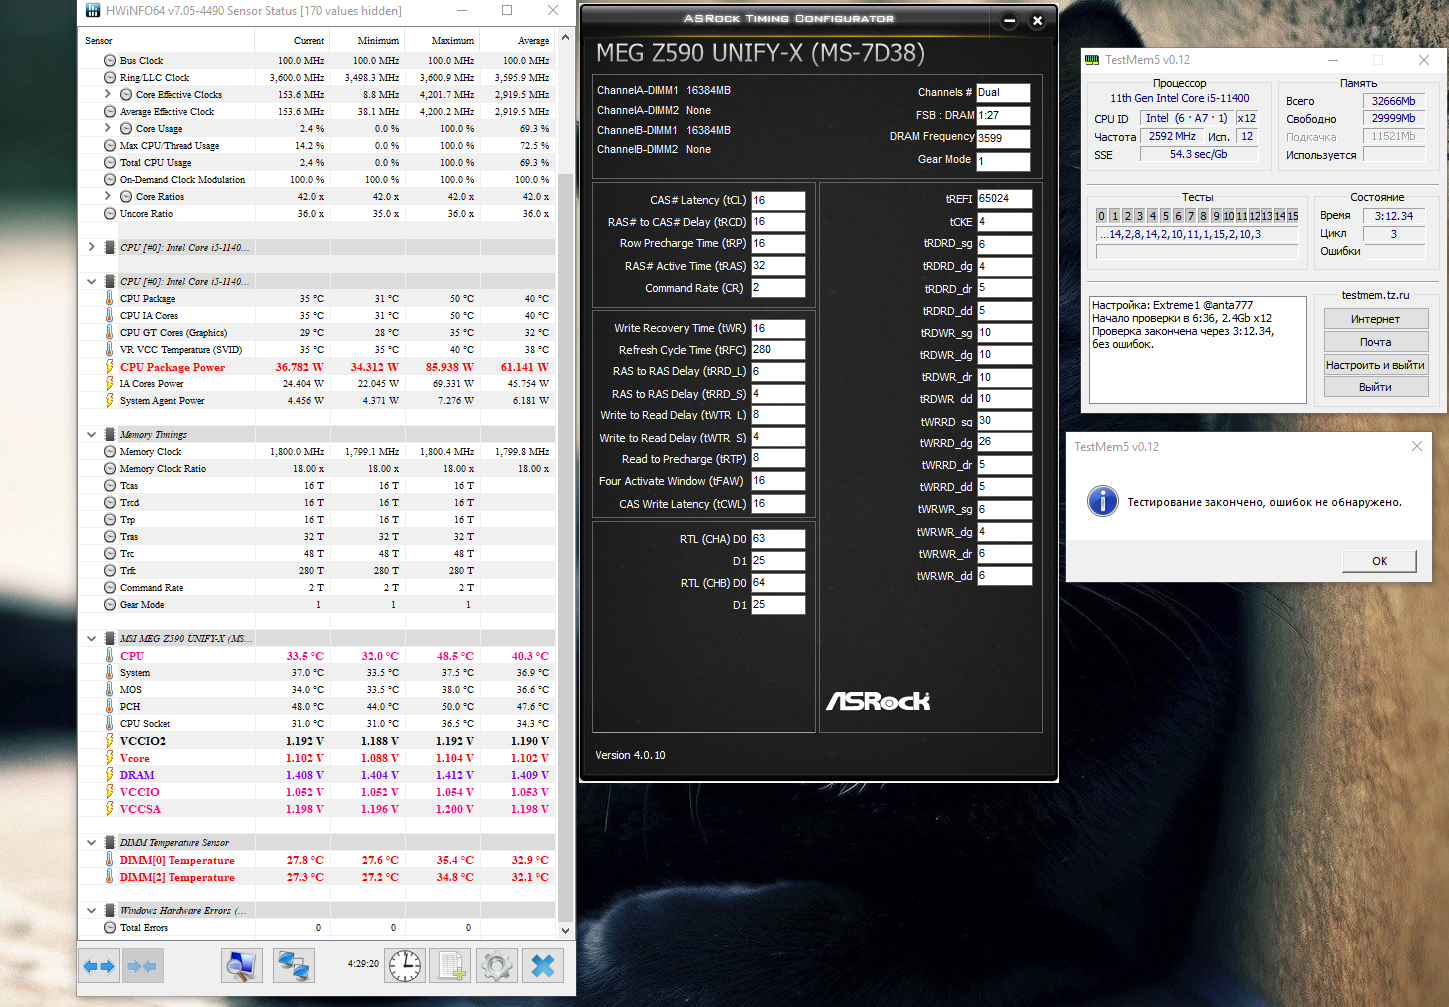Expand the Core Usage row

pyautogui.click(x=108, y=129)
